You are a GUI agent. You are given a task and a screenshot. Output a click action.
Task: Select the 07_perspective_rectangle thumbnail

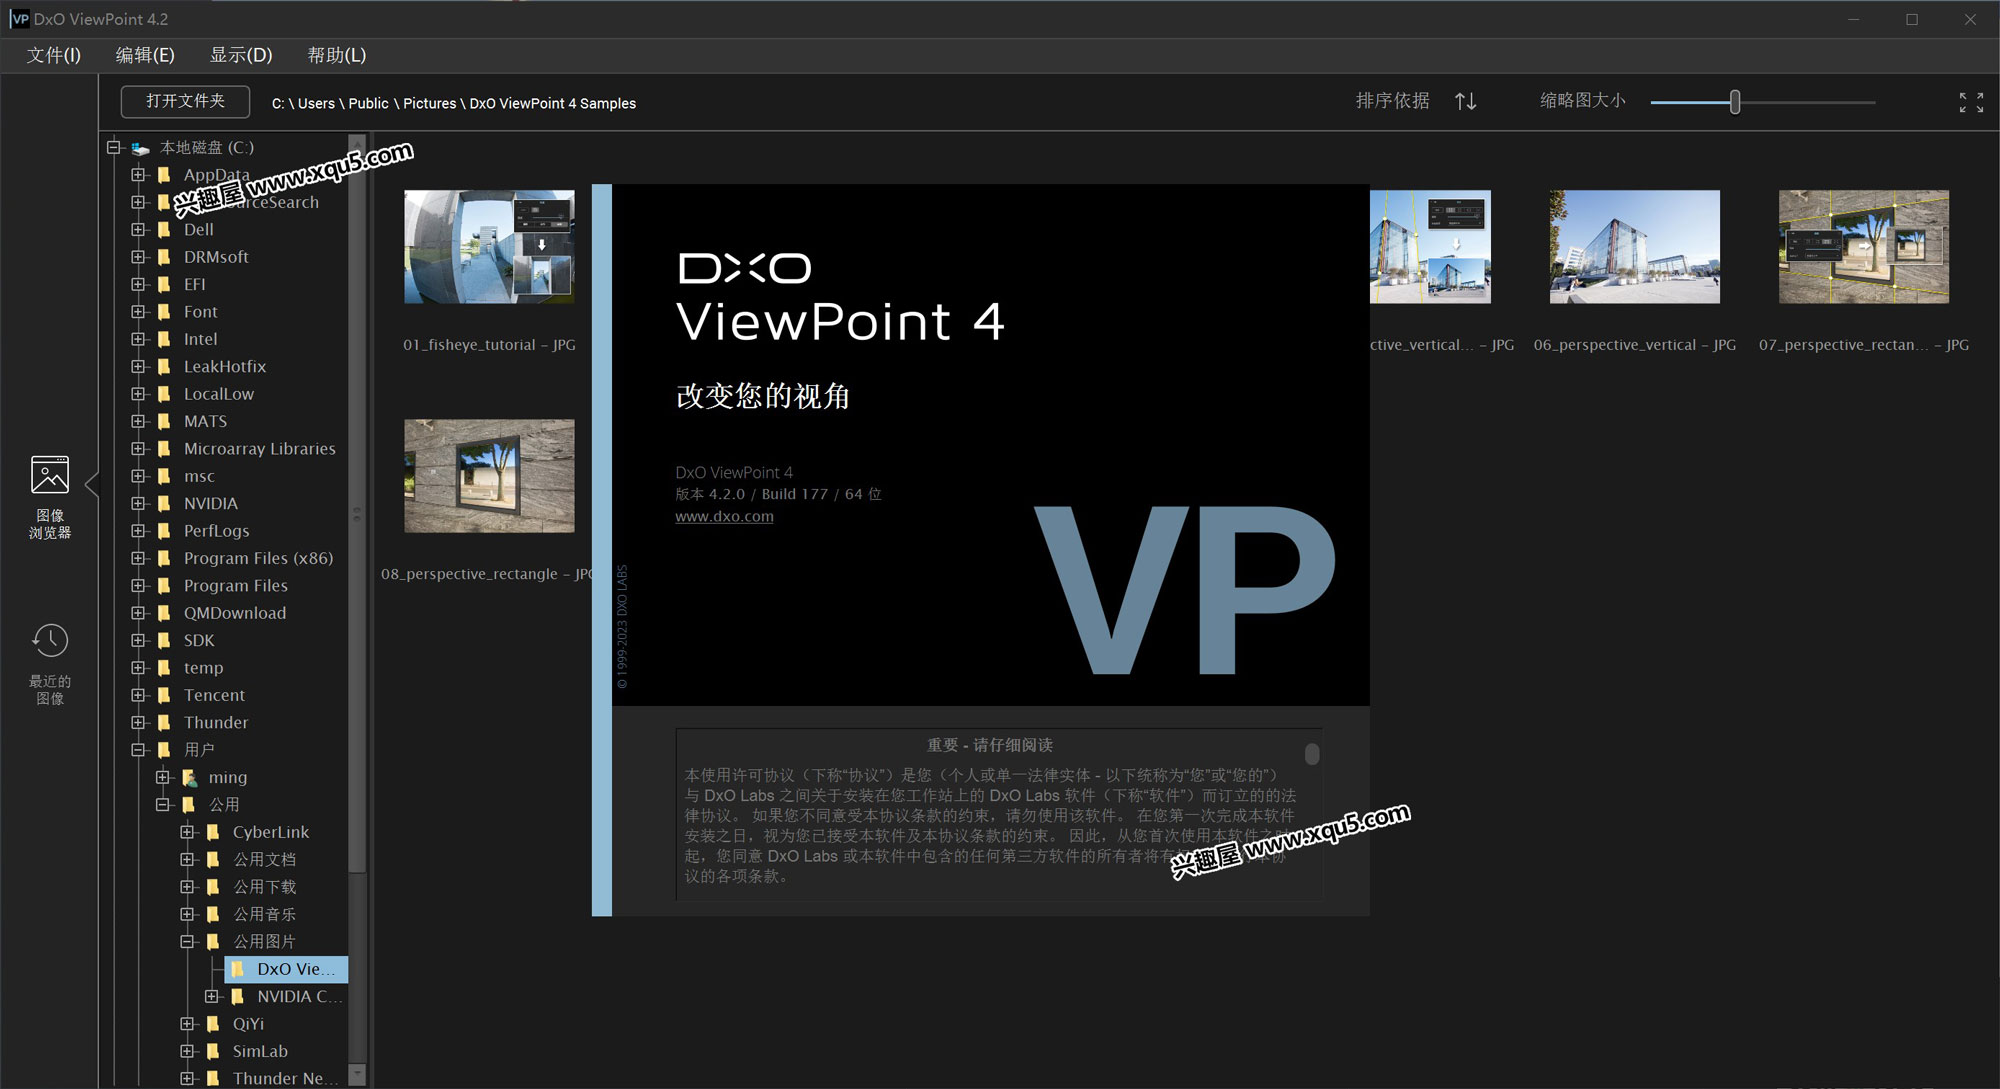(1864, 247)
